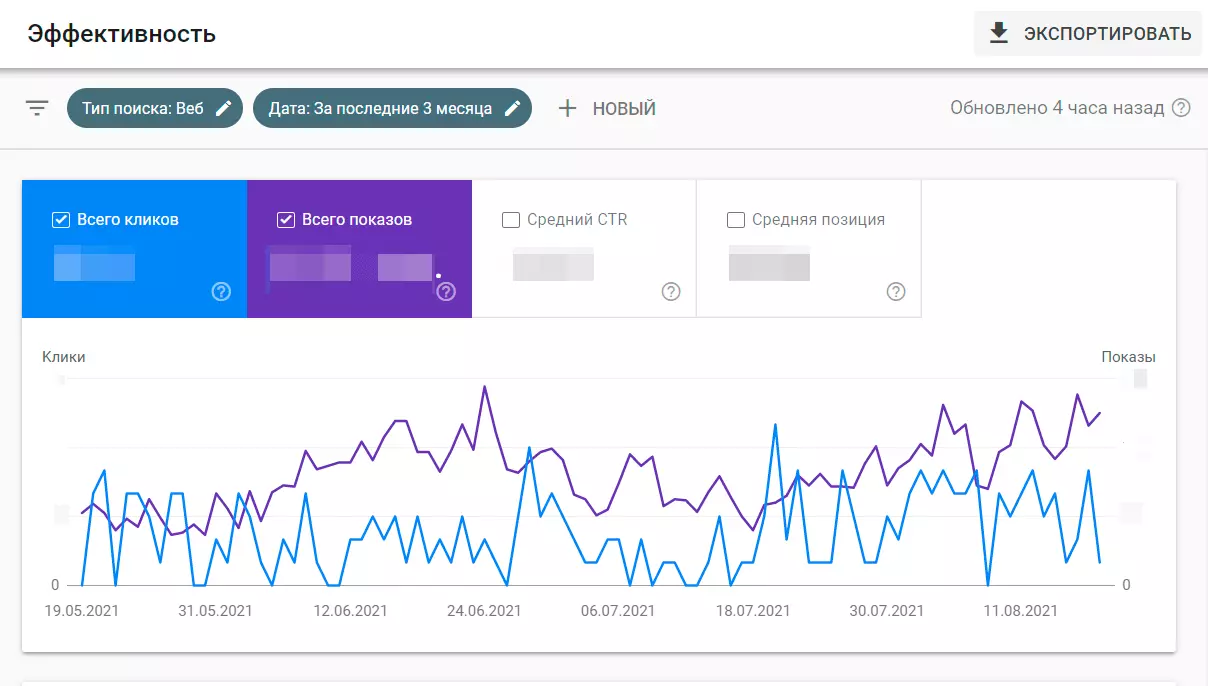
Task: Click the Клики axis label
Action: [x=64, y=357]
